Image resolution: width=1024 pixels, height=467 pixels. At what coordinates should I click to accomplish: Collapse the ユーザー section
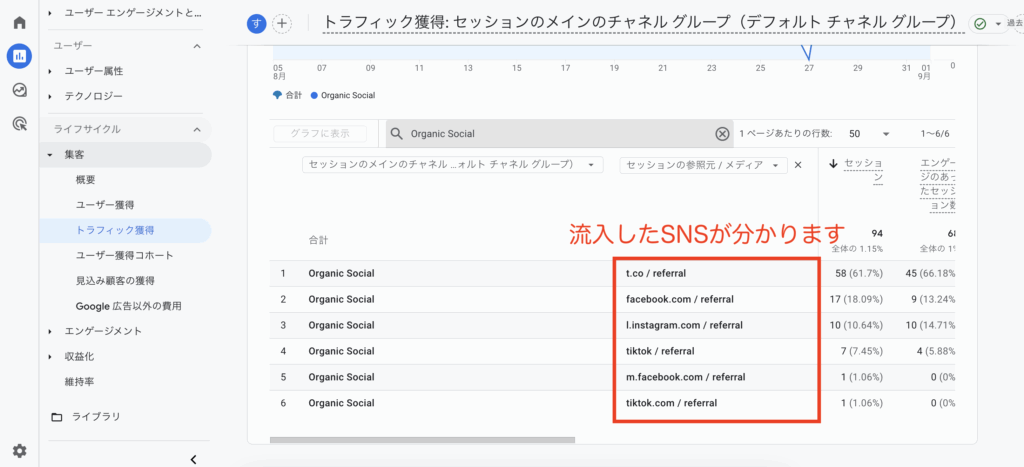(x=197, y=46)
